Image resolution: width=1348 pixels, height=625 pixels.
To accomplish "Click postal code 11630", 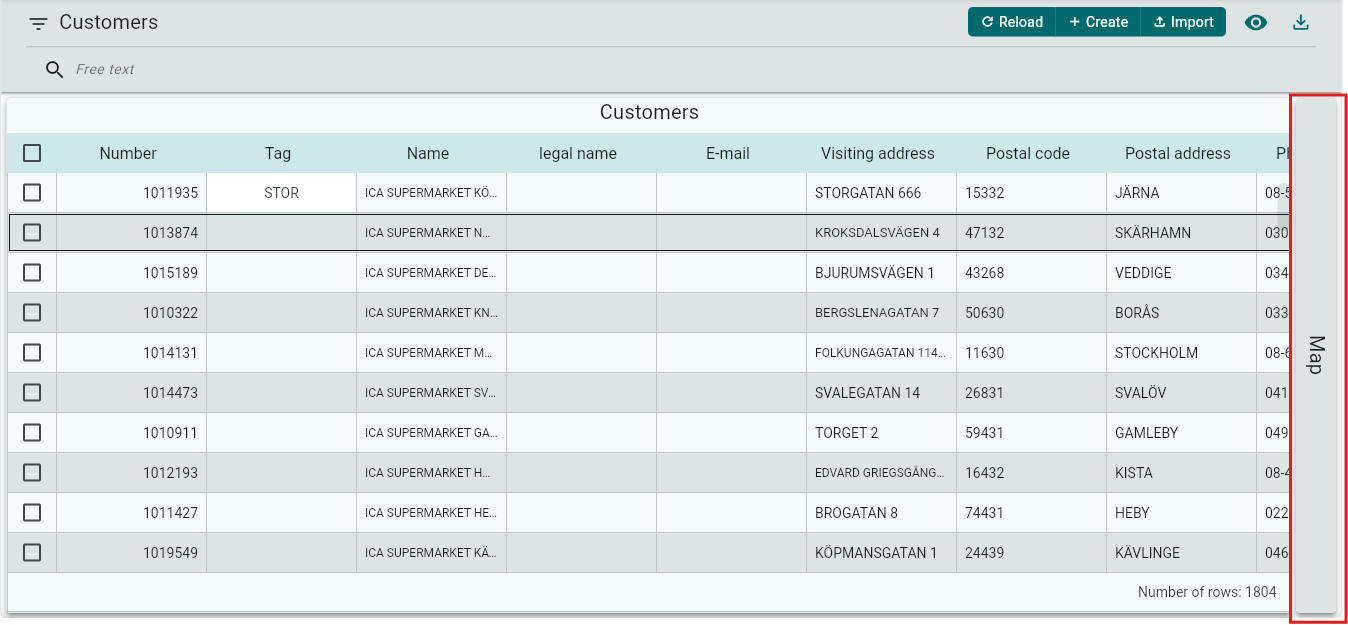I will coord(1031,352).
